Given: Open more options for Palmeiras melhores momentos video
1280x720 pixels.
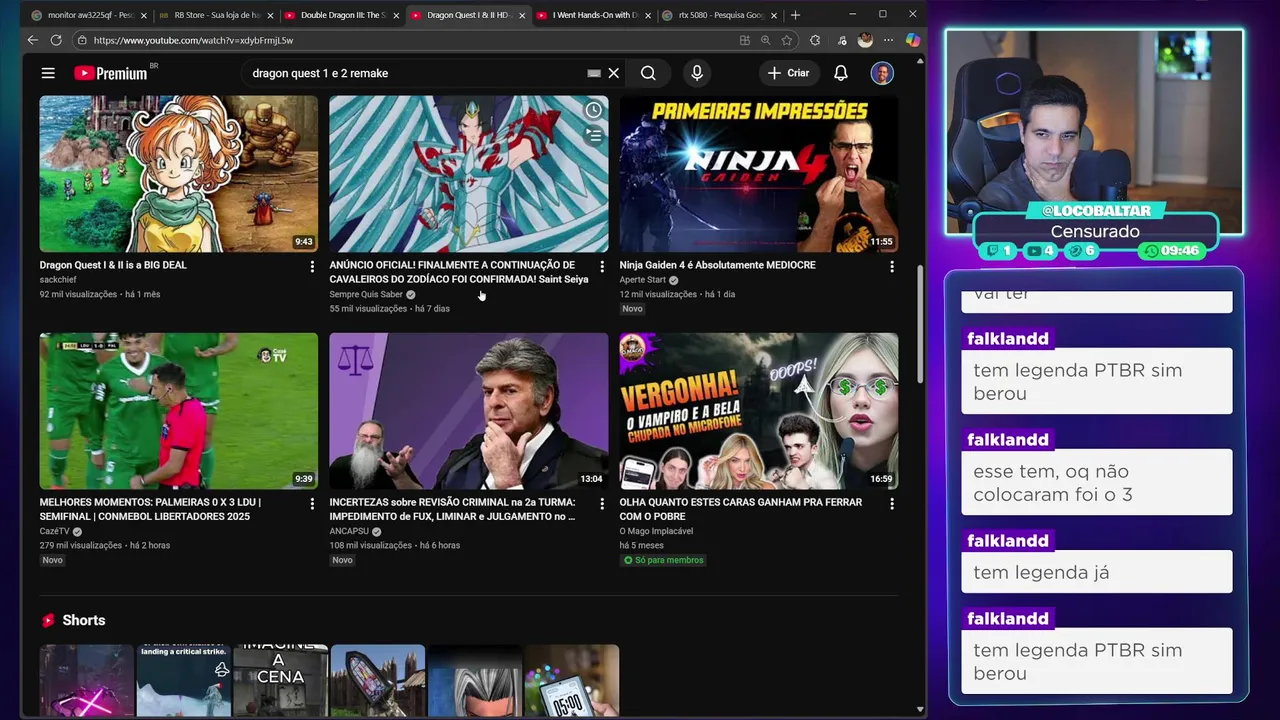Looking at the screenshot, I should click(312, 504).
